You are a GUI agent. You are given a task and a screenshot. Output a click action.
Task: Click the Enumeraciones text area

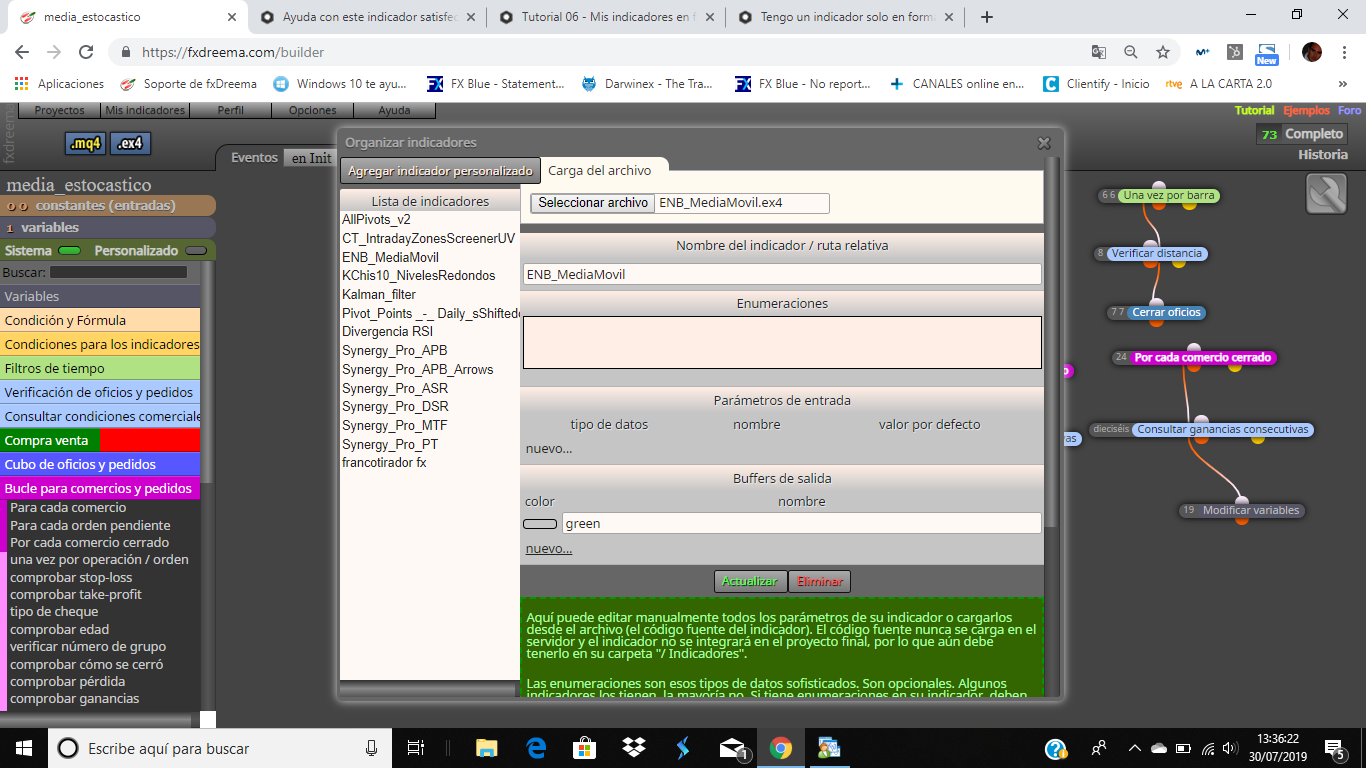[x=782, y=343]
